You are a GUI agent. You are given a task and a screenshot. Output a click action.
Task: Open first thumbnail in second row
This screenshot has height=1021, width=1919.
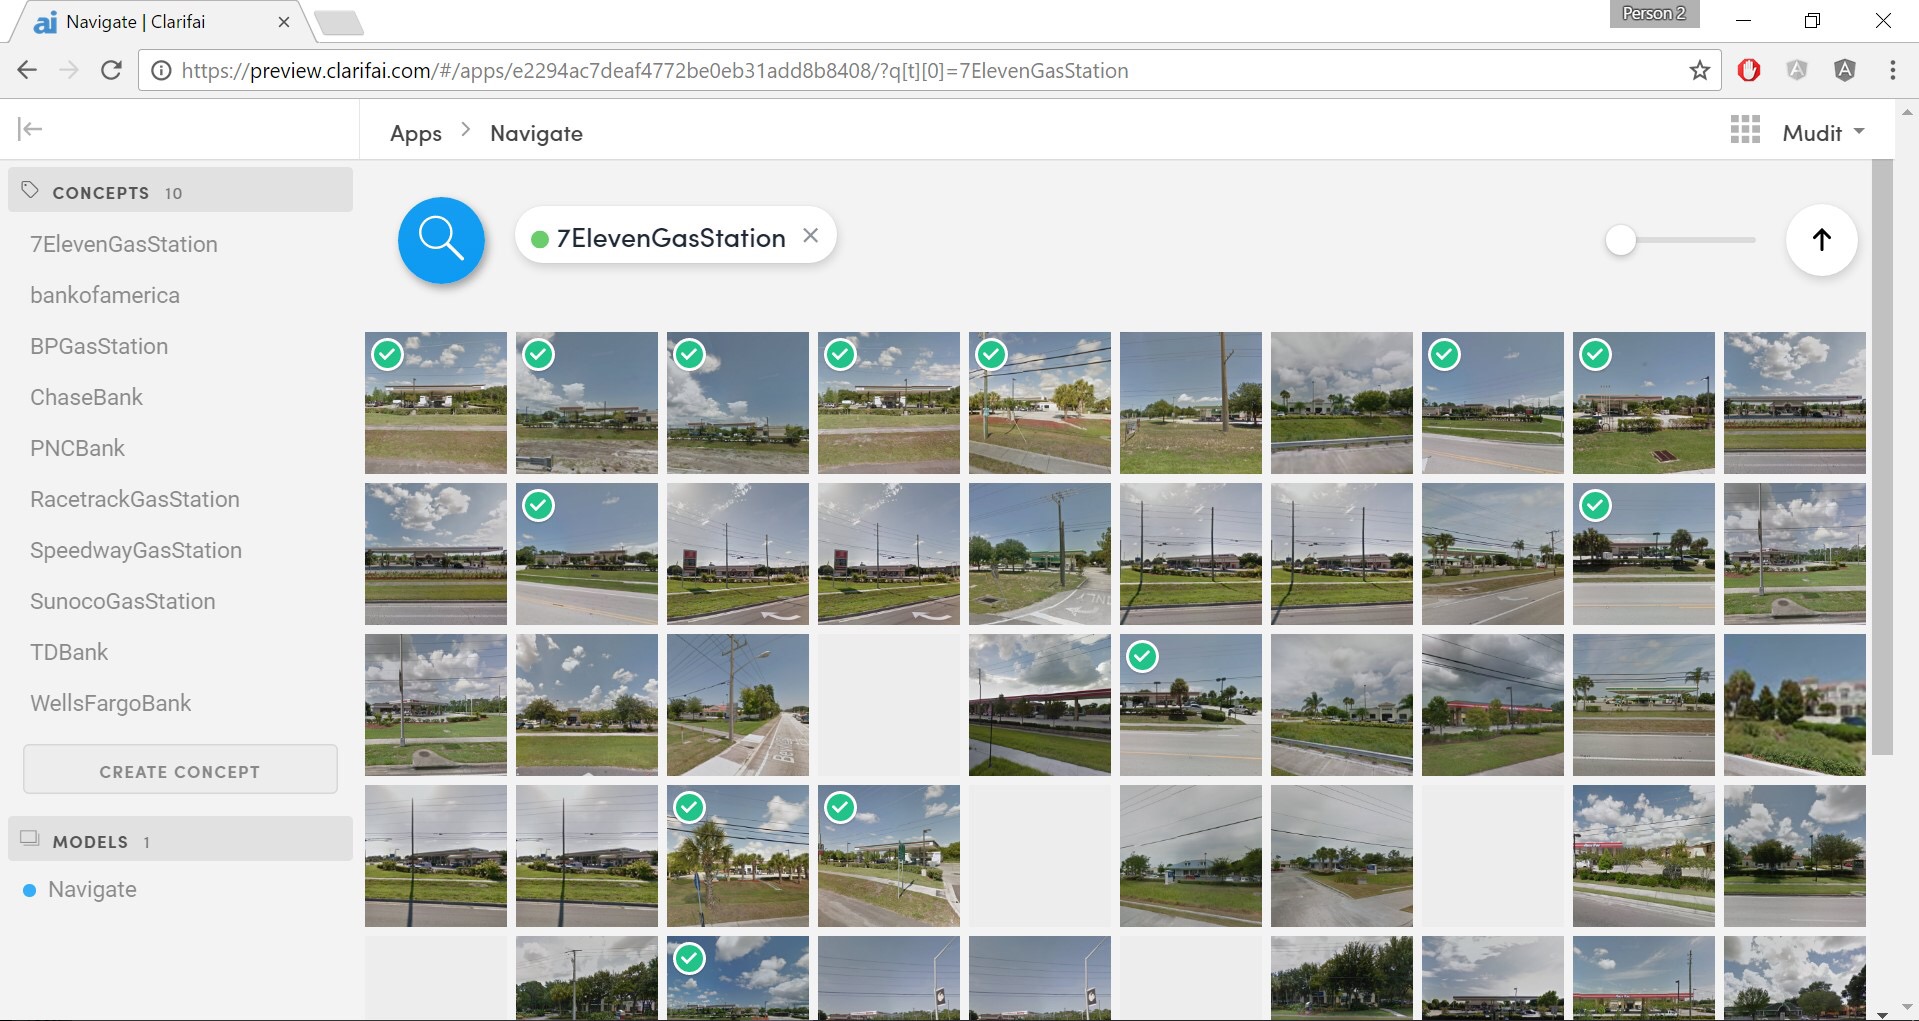click(x=436, y=554)
